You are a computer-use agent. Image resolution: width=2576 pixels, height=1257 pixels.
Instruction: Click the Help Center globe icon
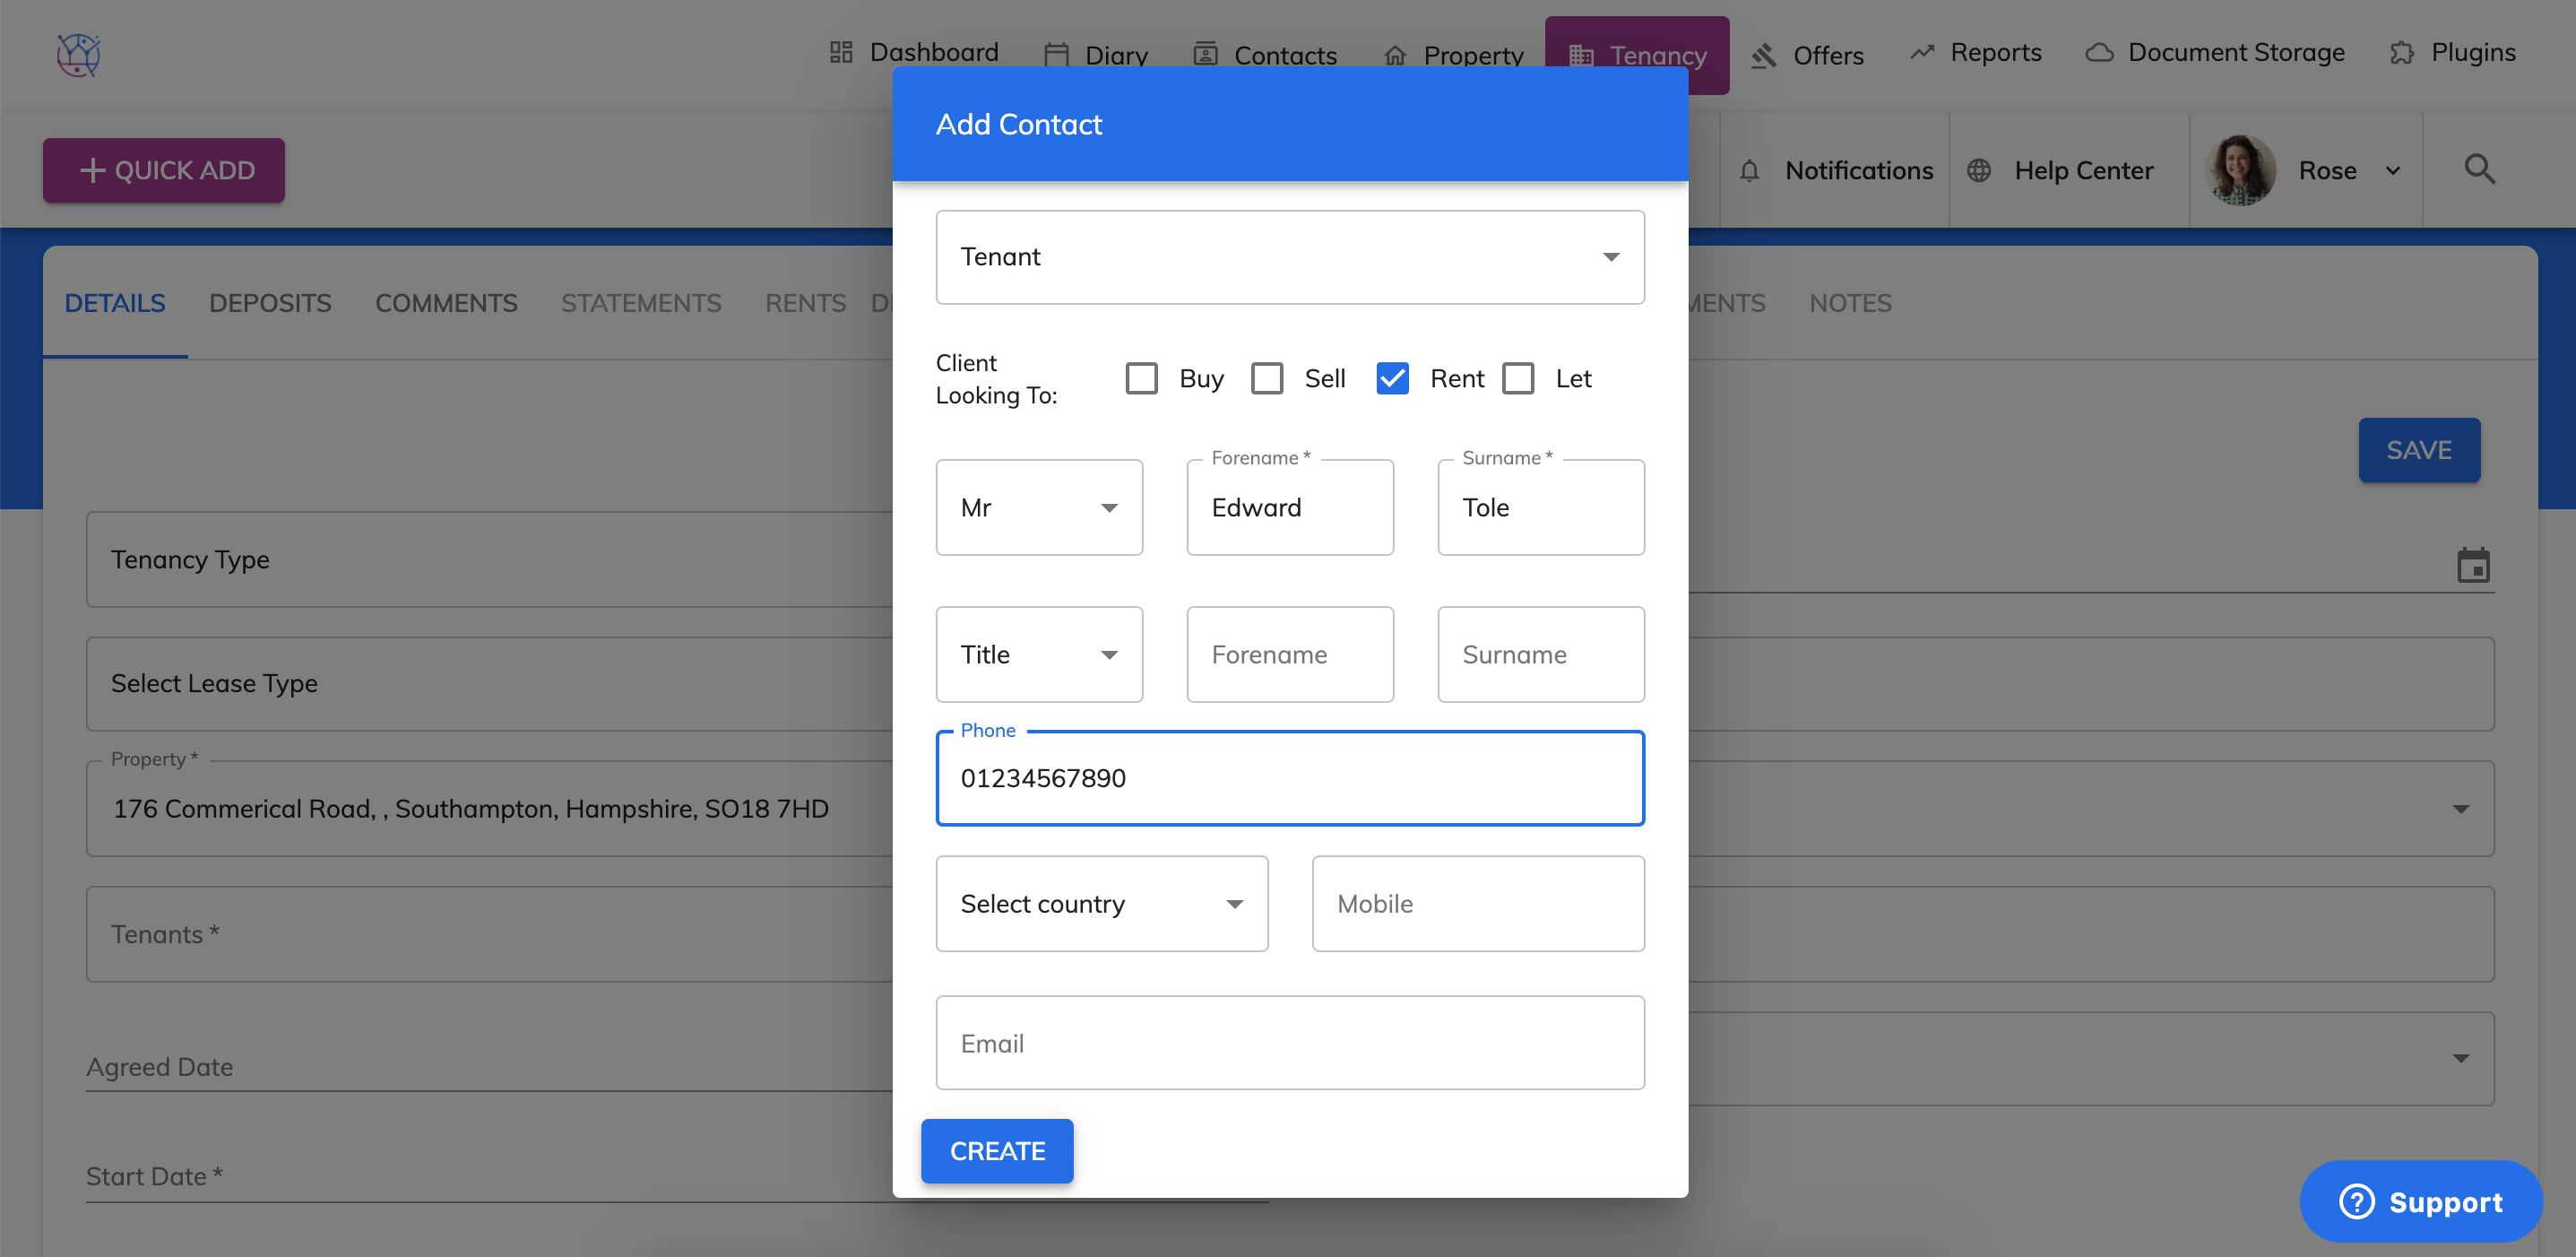1978,171
